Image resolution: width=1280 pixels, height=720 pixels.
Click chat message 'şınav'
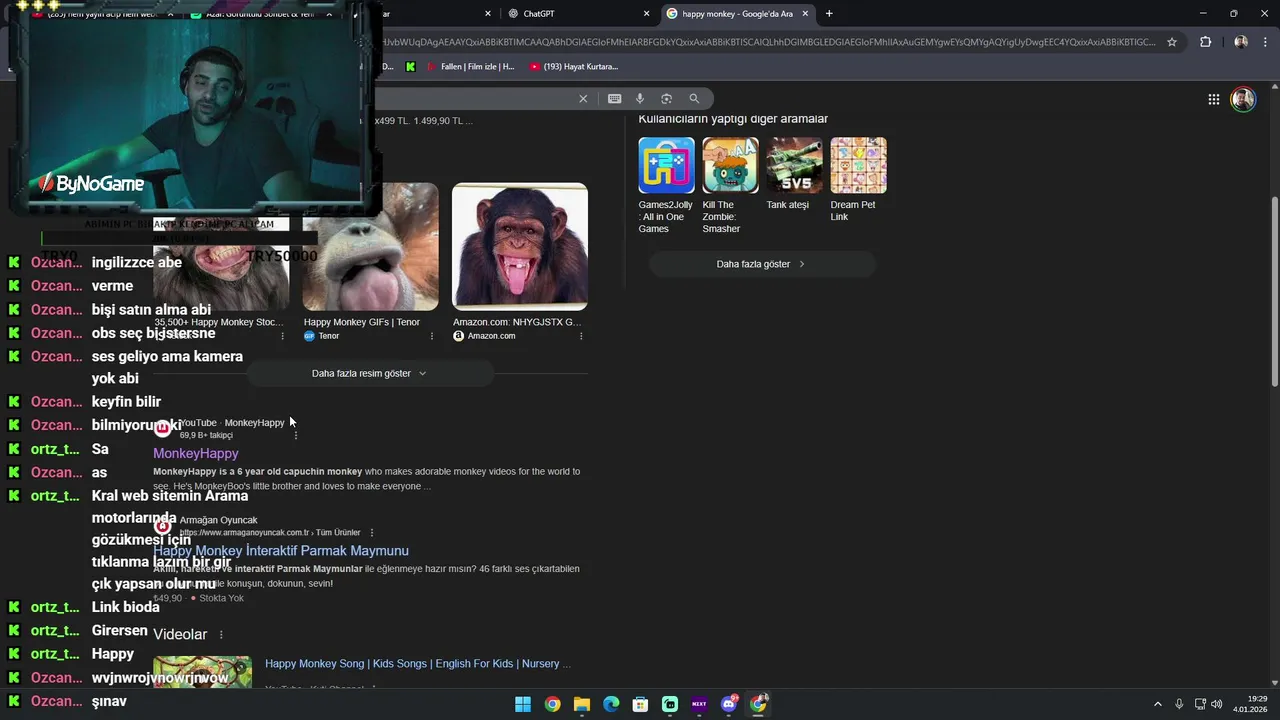point(109,701)
